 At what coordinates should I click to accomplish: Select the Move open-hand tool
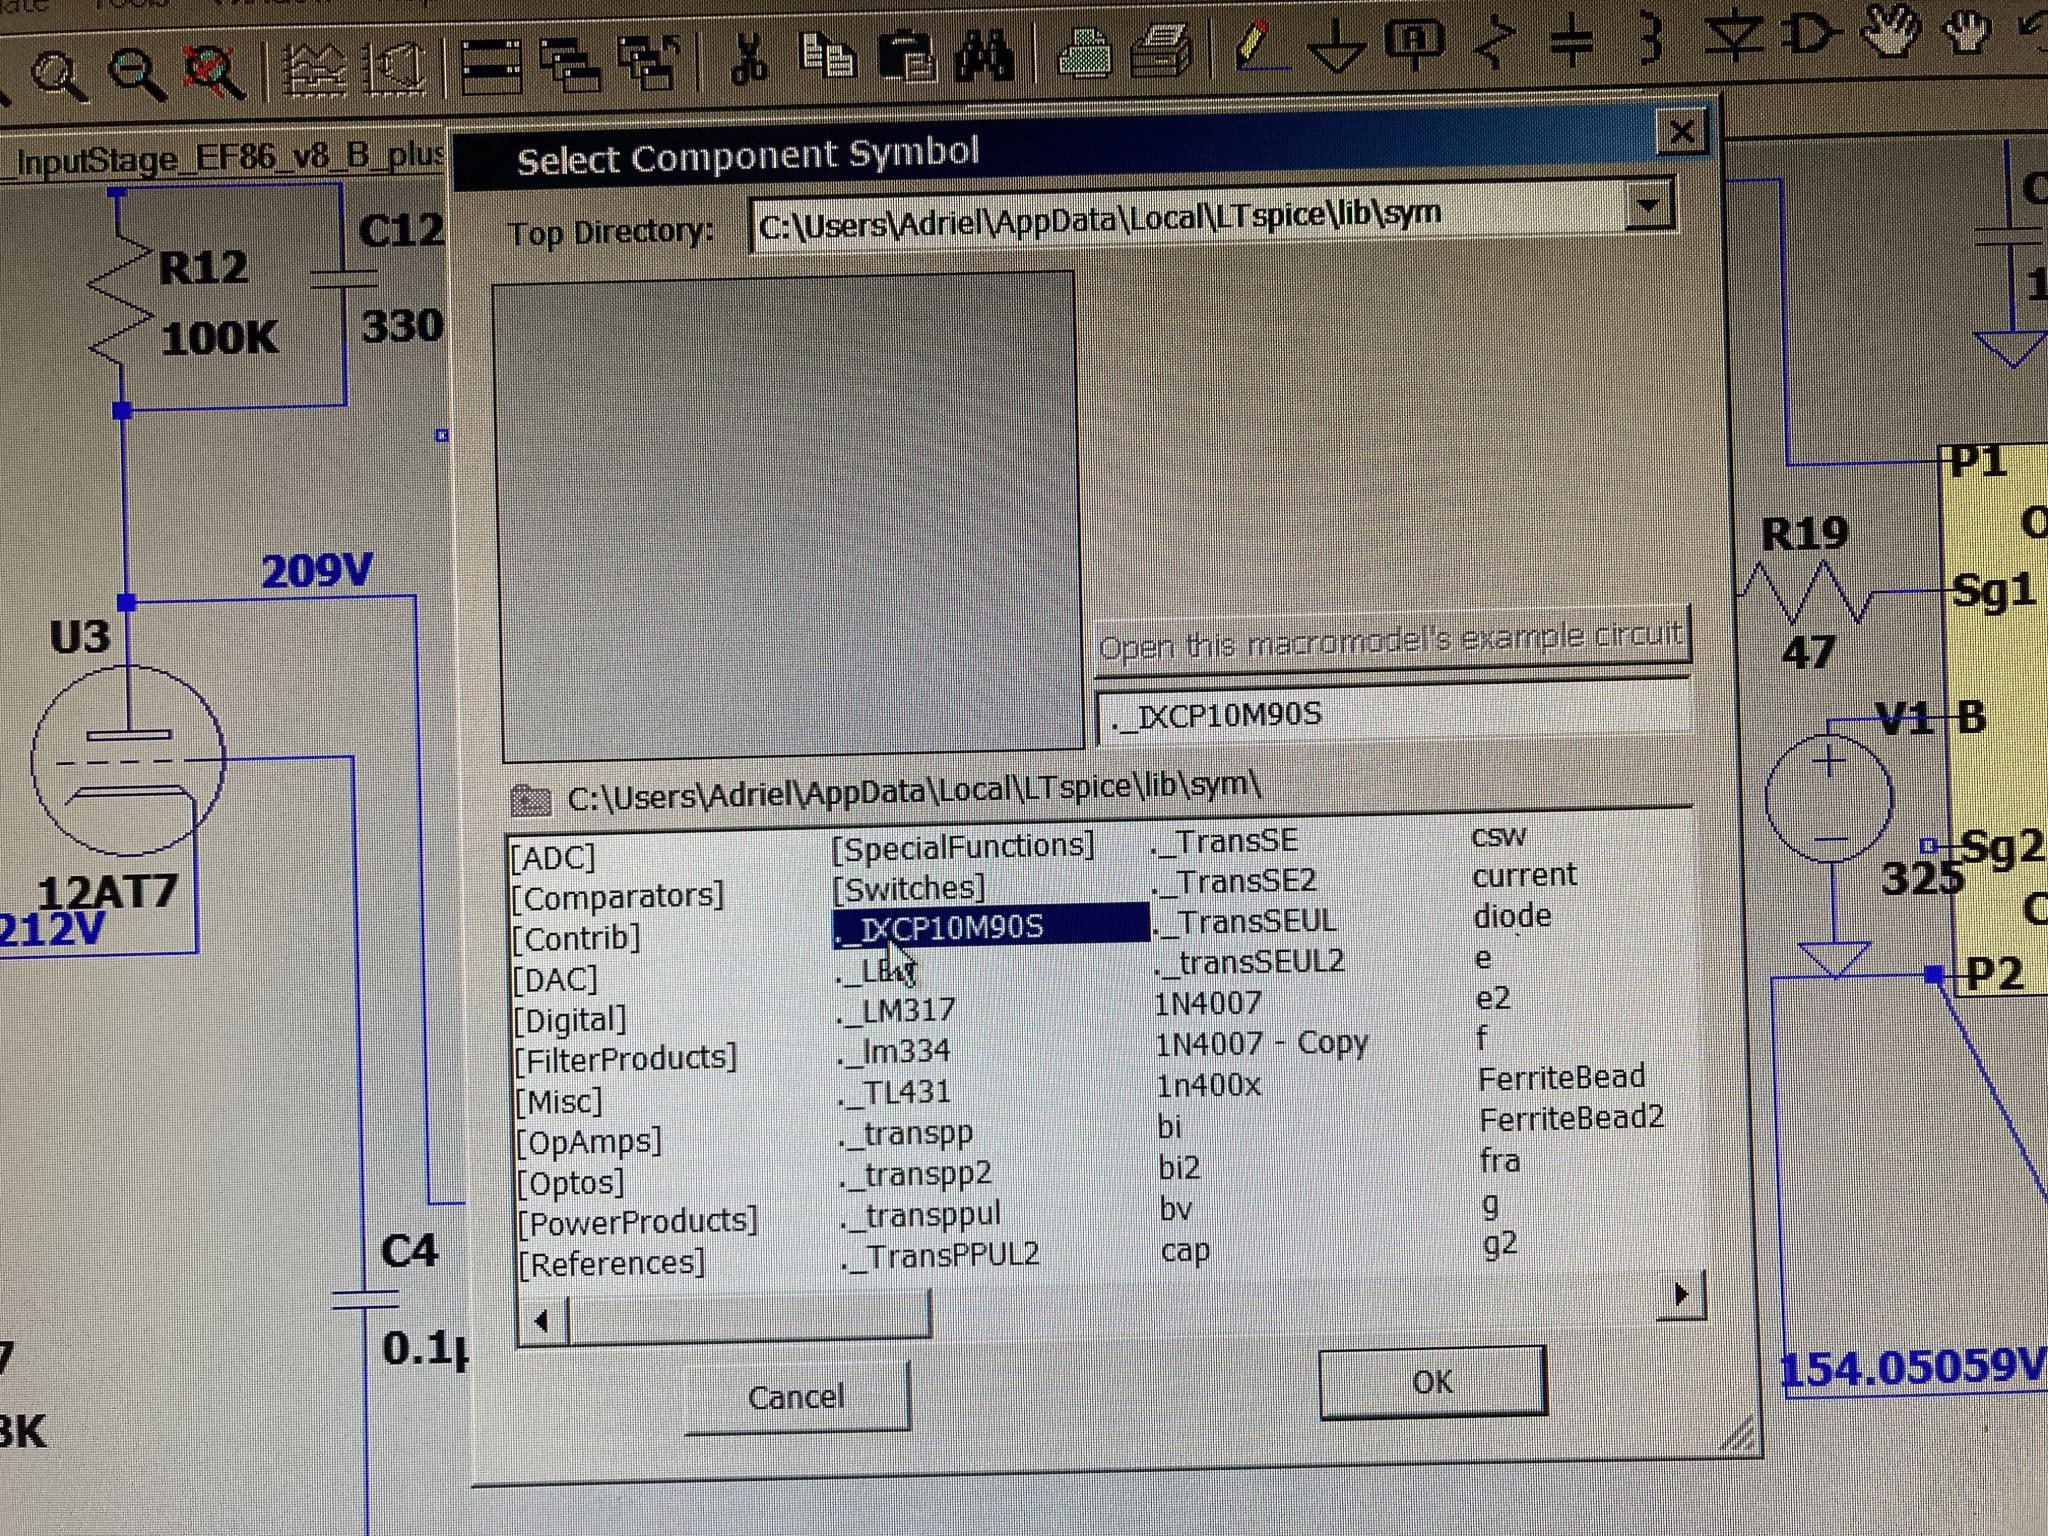[1890, 30]
